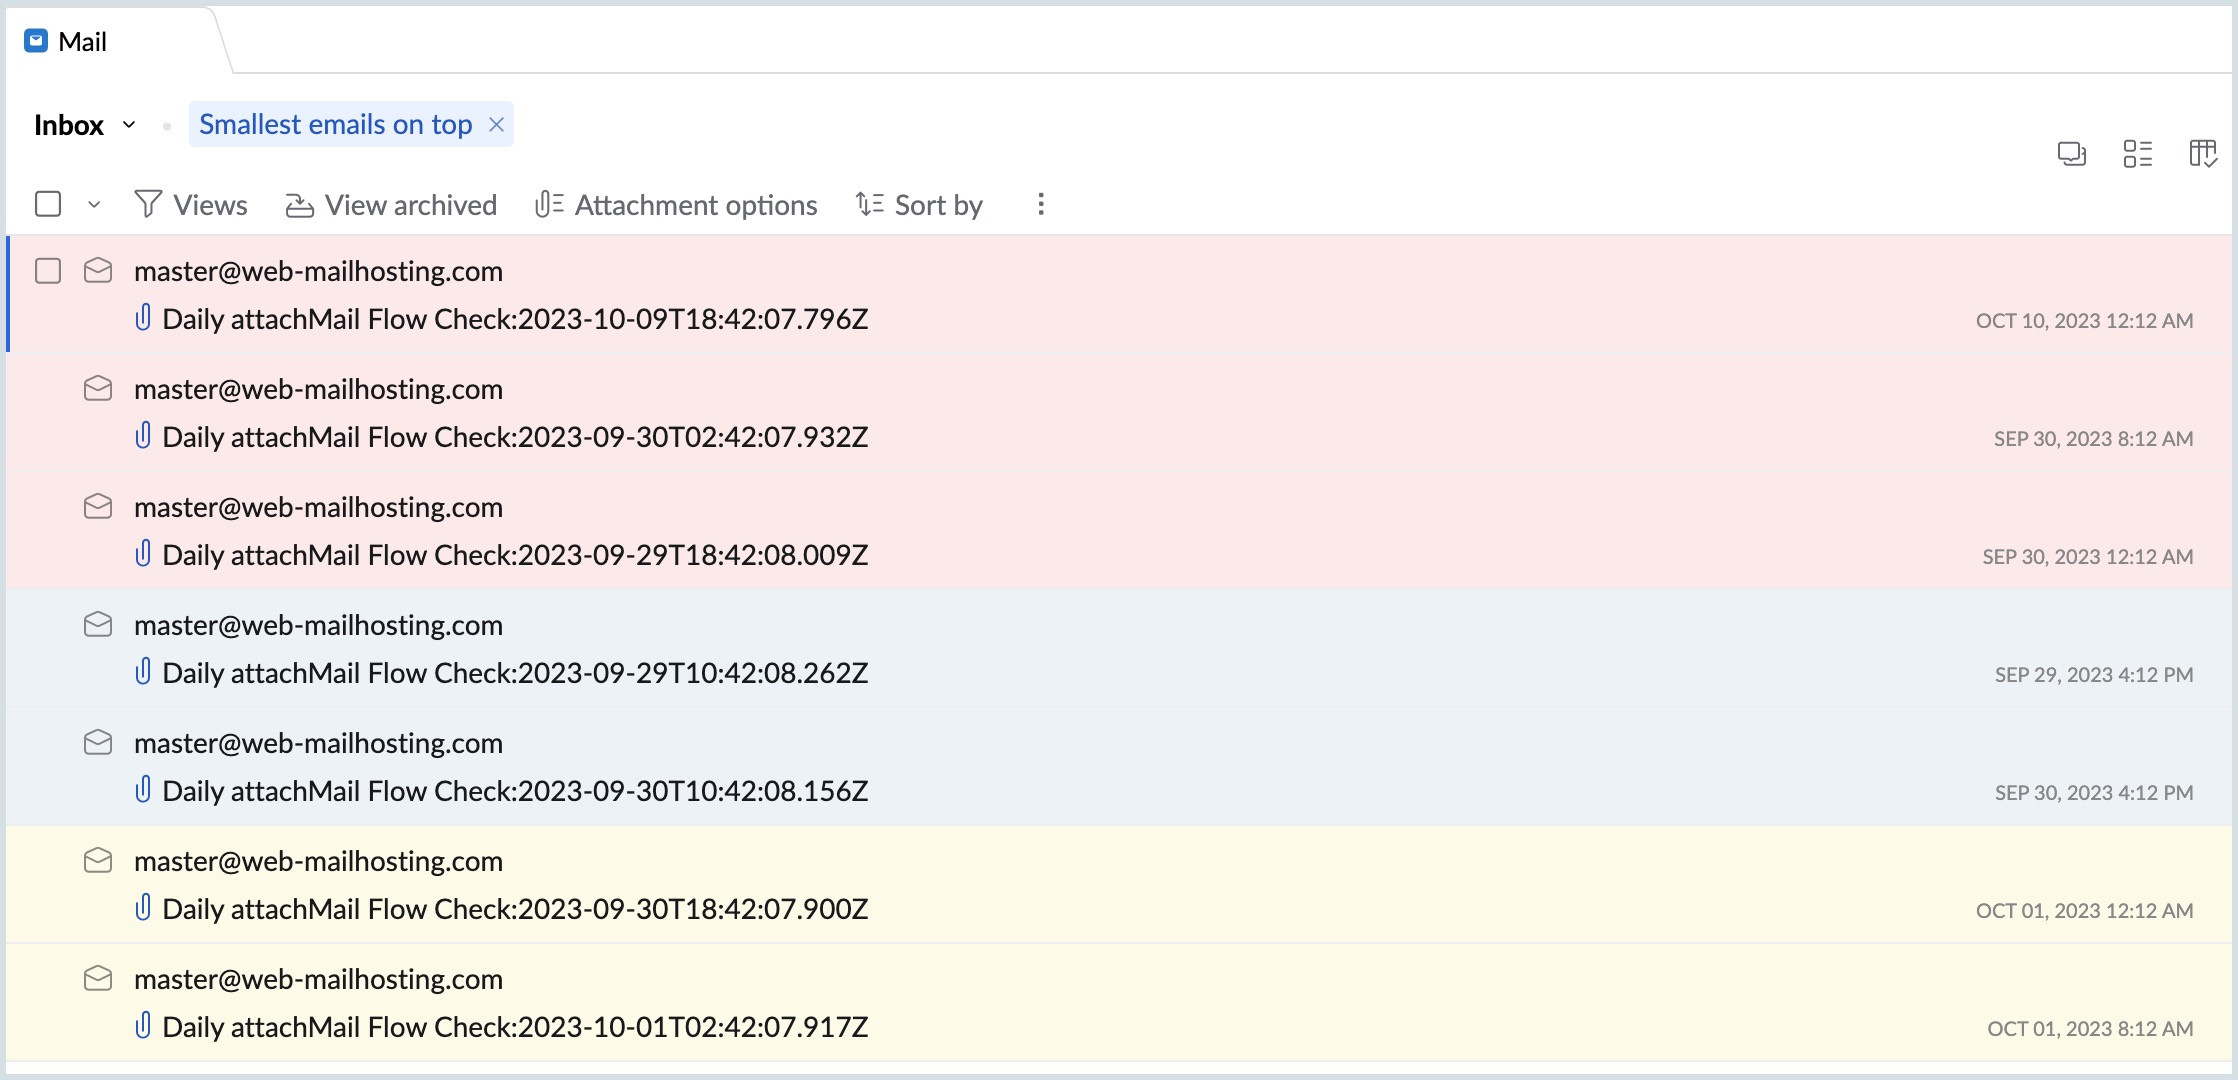Click sender of the OCT 10, 2023 12:12 AM email
The height and width of the screenshot is (1080, 2238).
click(x=318, y=271)
